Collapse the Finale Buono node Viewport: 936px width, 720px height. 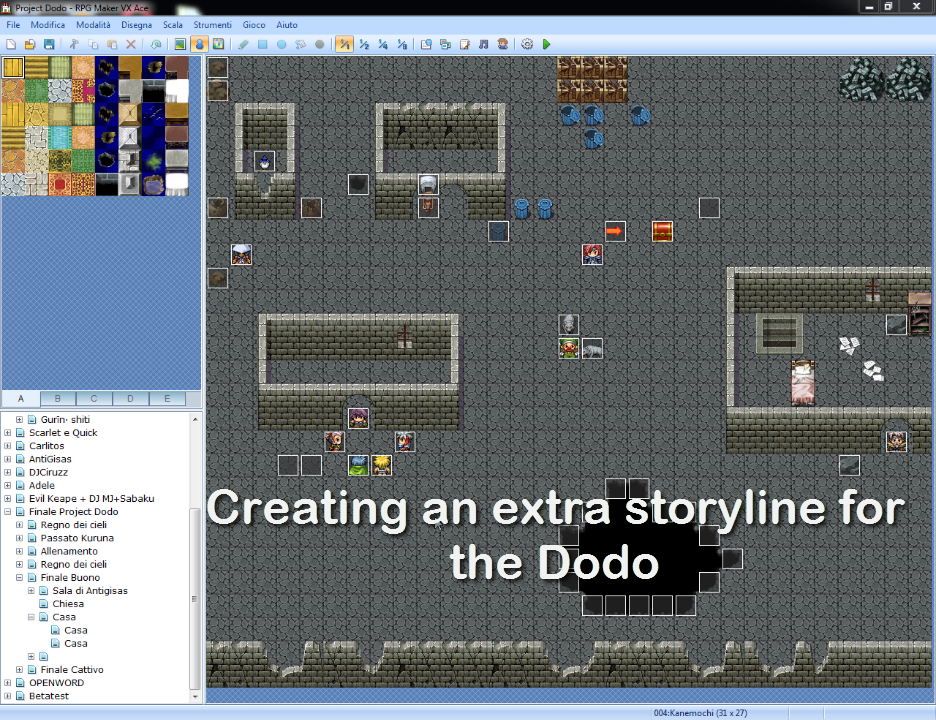(19, 577)
